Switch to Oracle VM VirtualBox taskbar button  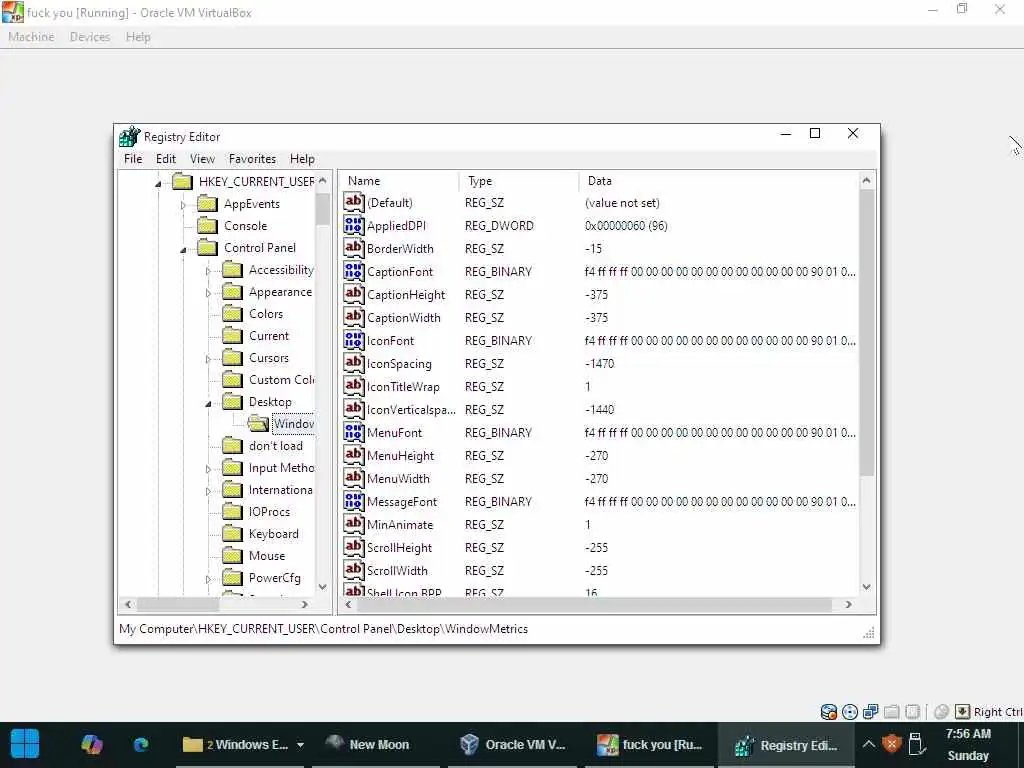[513, 744]
